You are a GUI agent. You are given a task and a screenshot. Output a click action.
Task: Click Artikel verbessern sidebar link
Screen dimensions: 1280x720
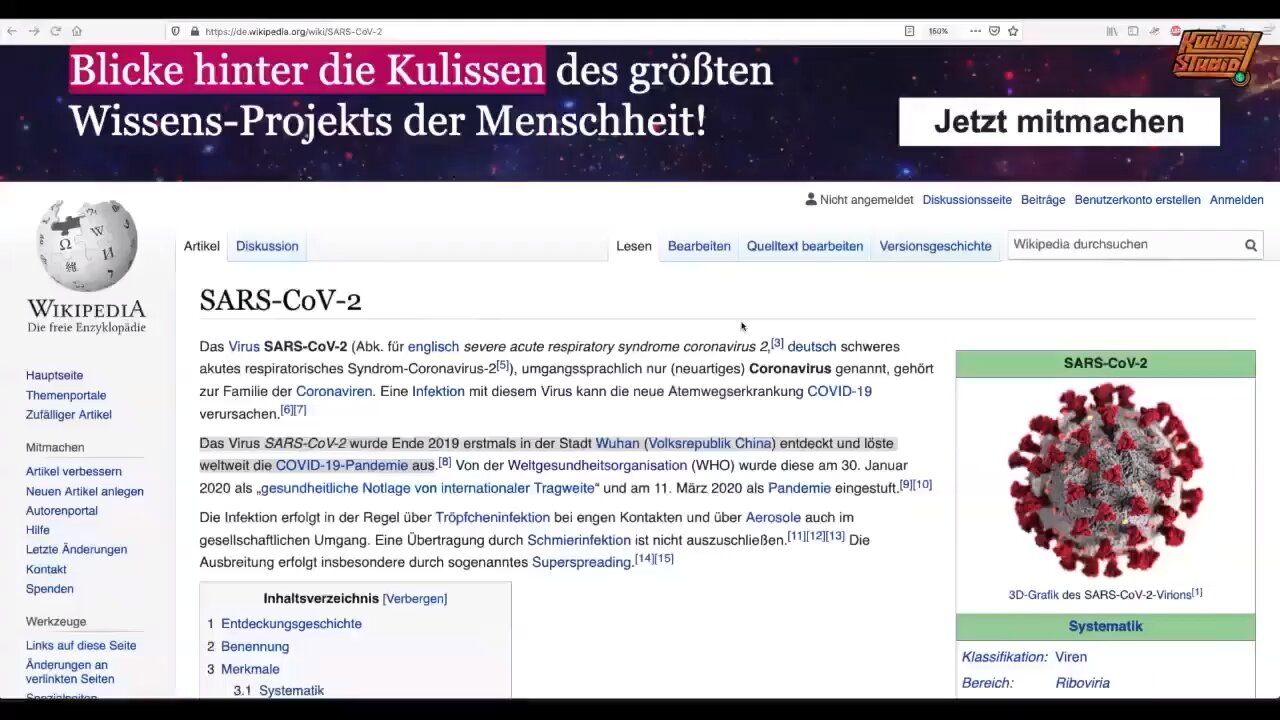coord(74,471)
